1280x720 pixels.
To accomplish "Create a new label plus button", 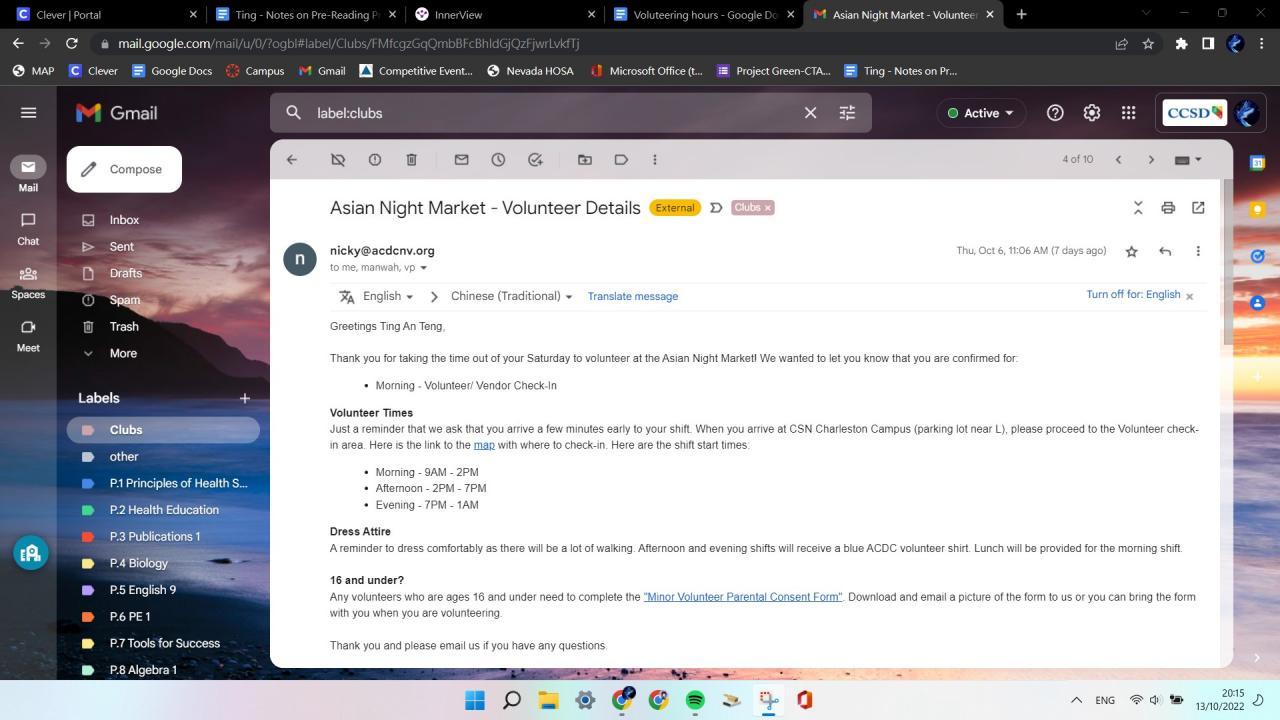I will point(244,398).
